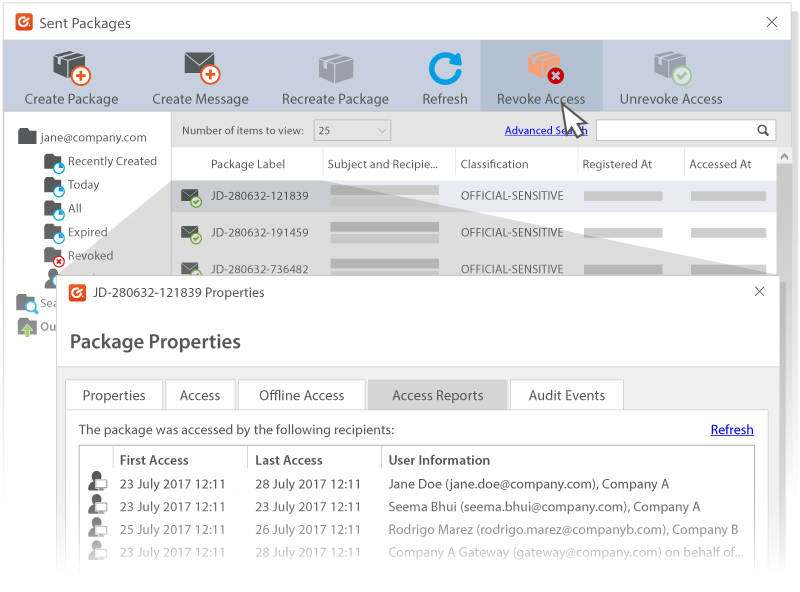The width and height of the screenshot is (800, 592).
Task: Open the Revoked folder icon
Action: pos(54,257)
